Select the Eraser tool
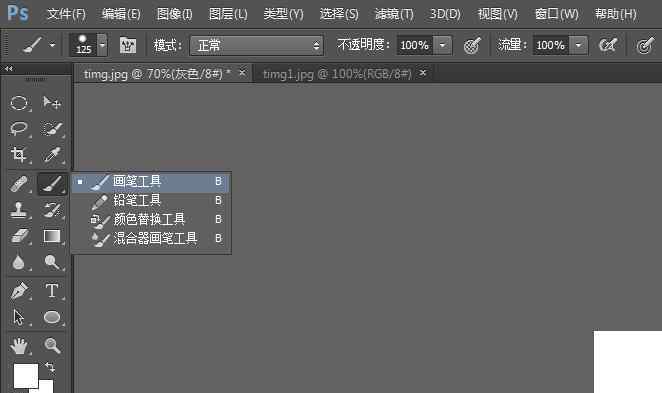 [x=19, y=236]
